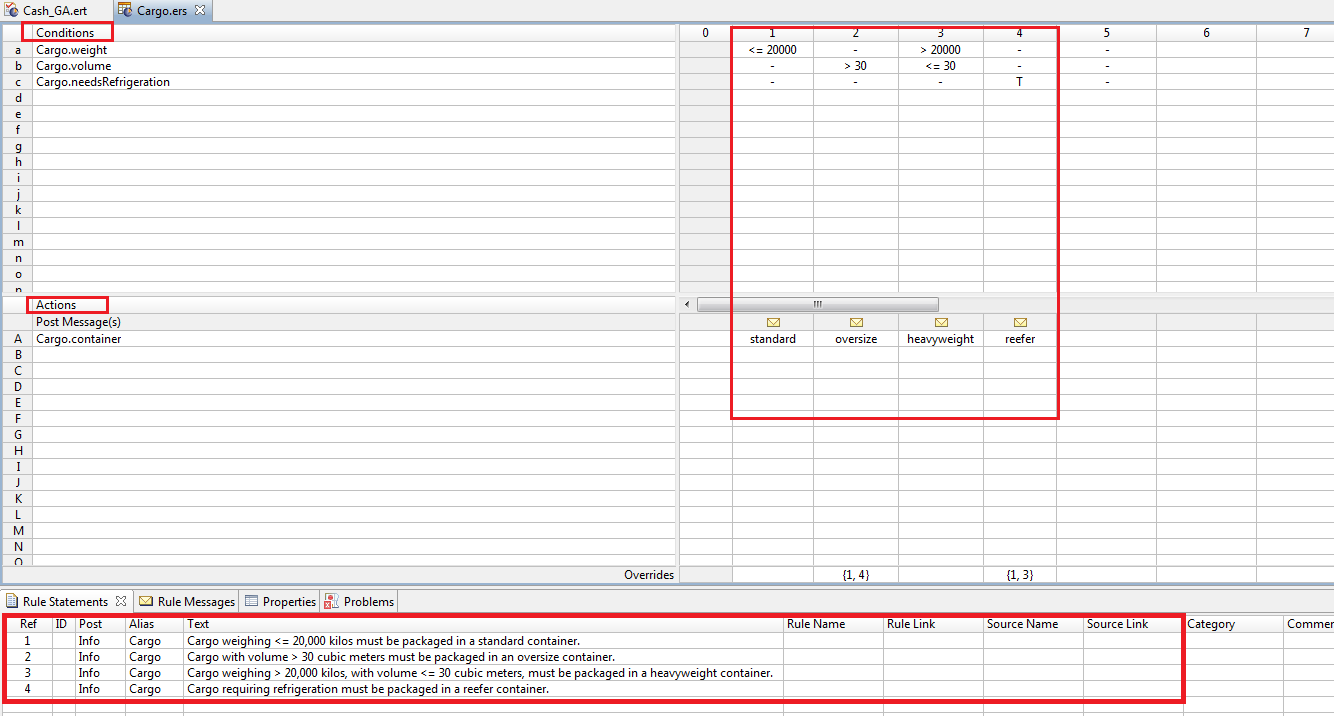Show the Properties tab

click(x=280, y=601)
